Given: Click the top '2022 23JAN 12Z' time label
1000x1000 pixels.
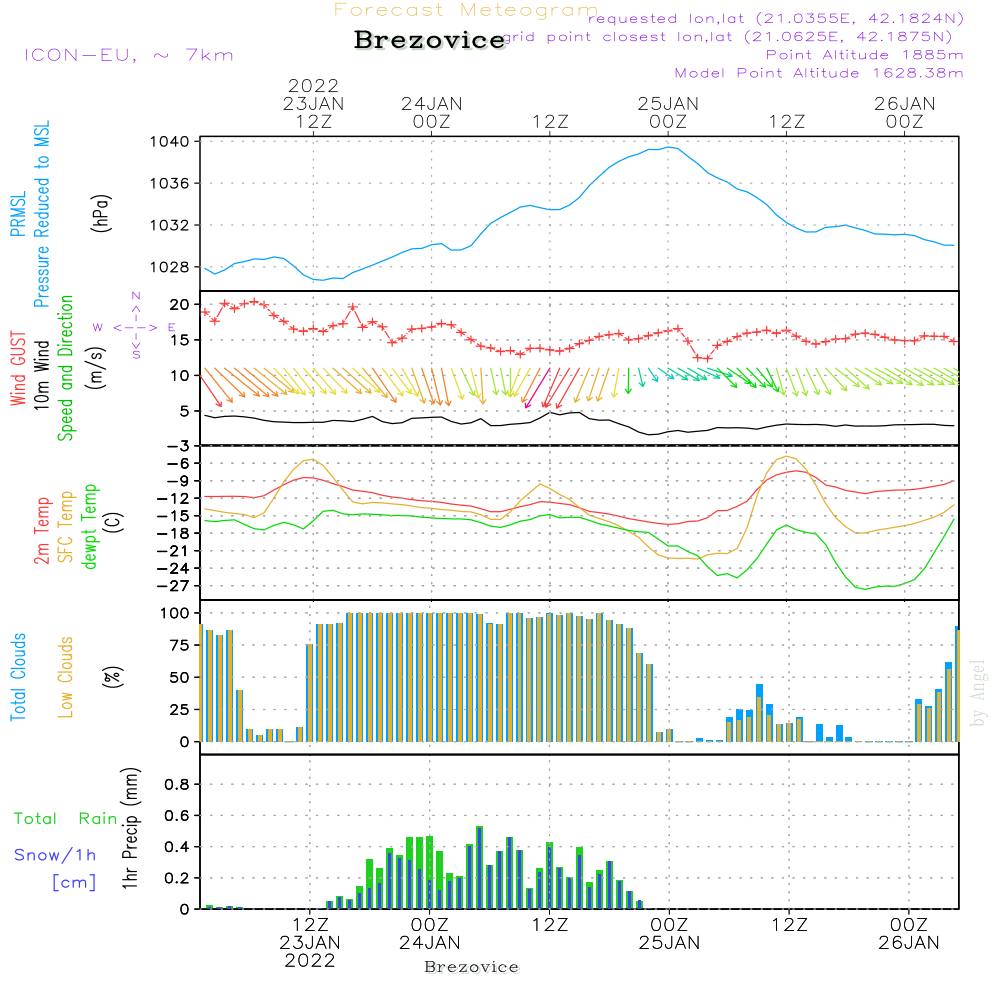Looking at the screenshot, I should pos(313,103).
